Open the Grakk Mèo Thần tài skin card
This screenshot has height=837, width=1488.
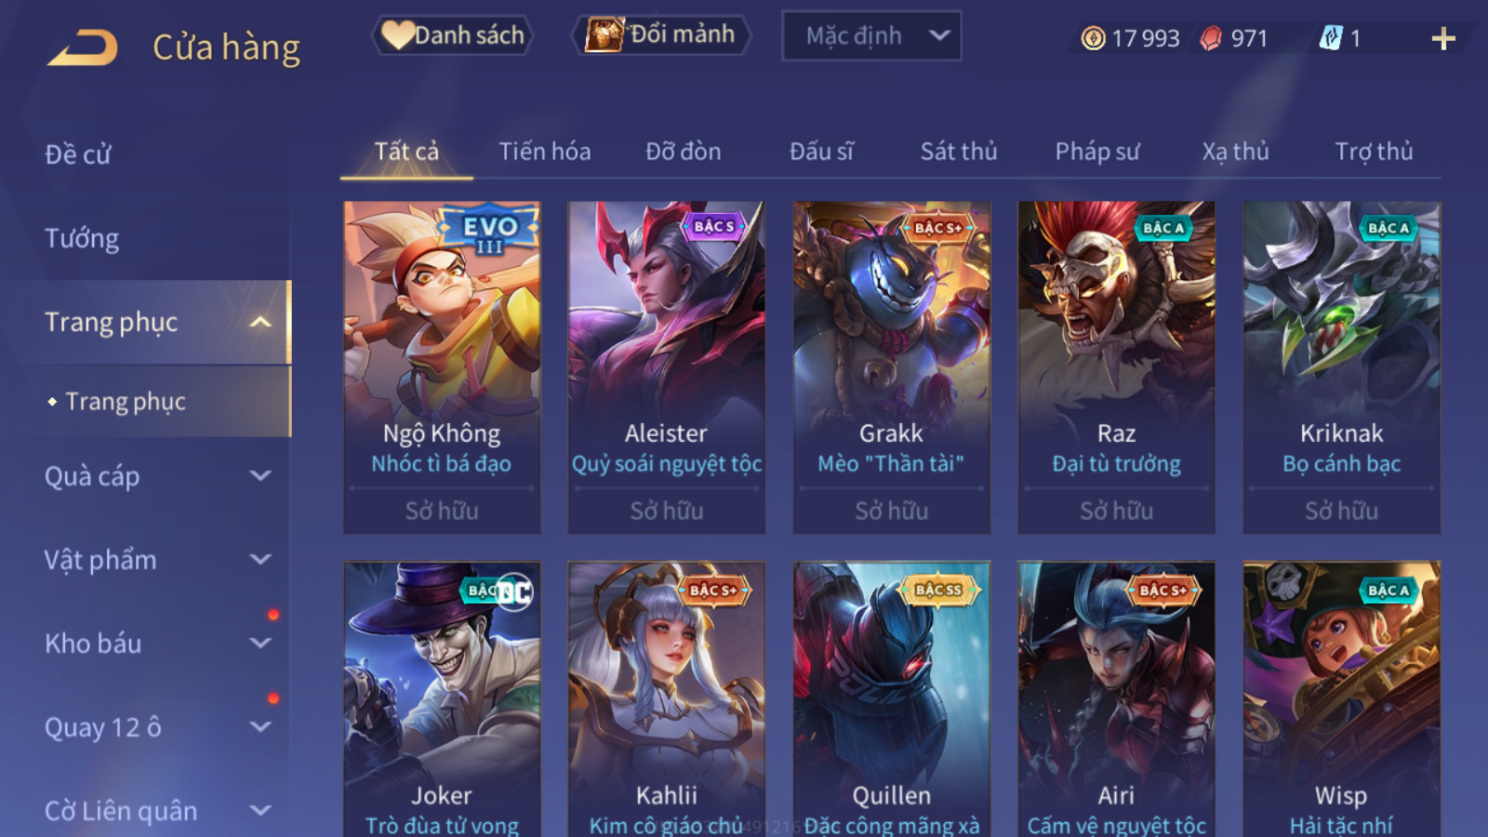tap(891, 367)
